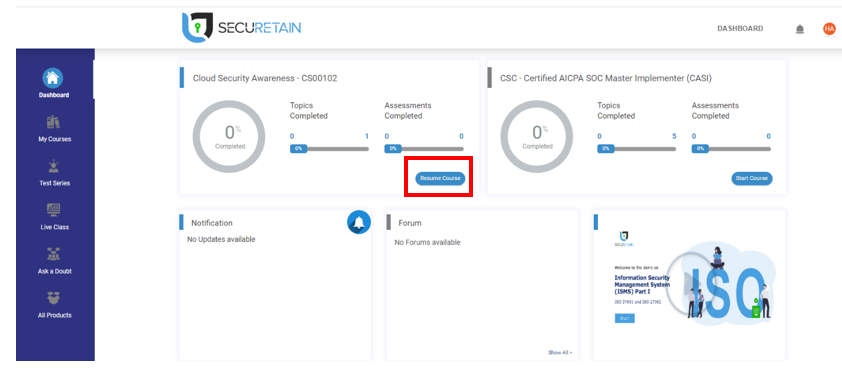Image resolution: width=842 pixels, height=377 pixels.
Task: Open the notification bell in header
Action: [800, 29]
